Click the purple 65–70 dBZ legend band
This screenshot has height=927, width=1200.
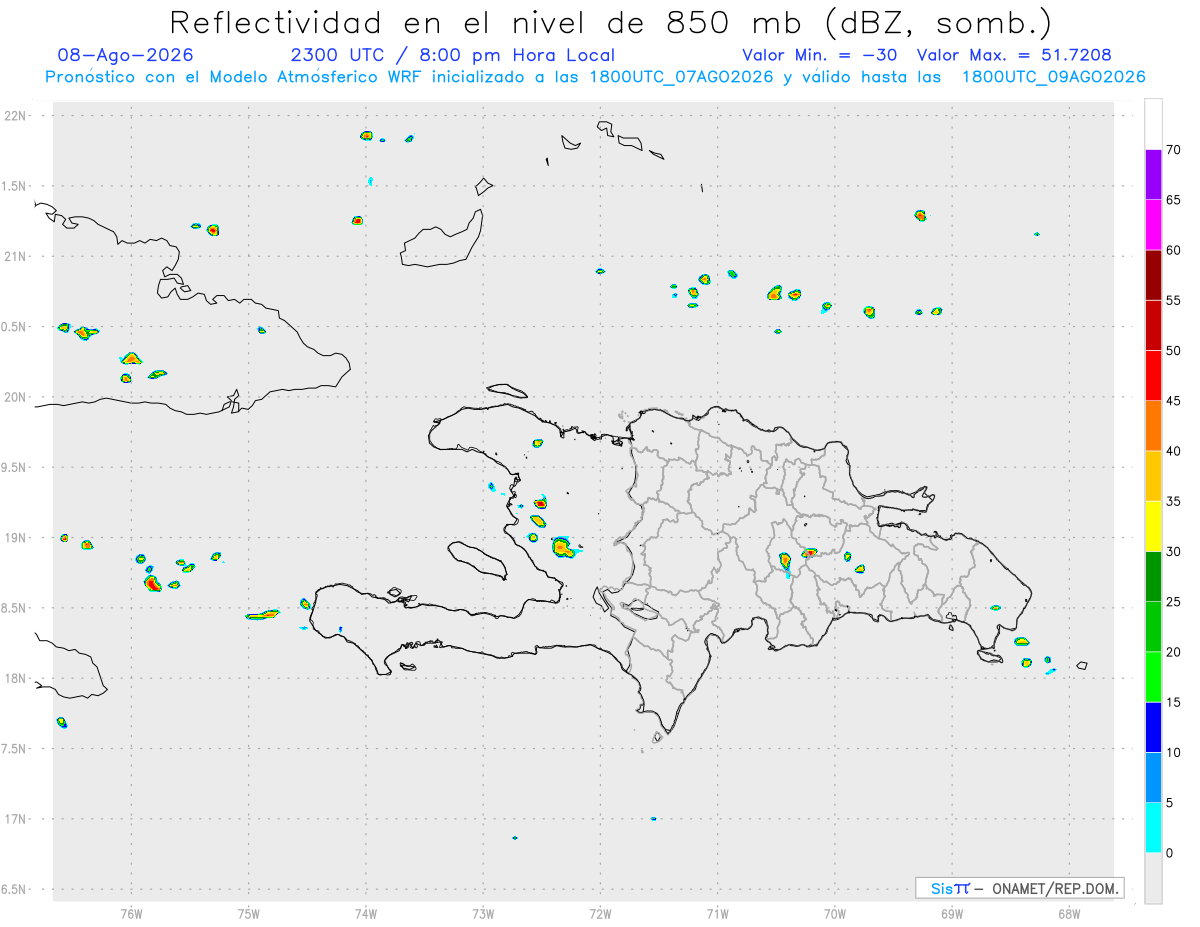[x=1153, y=175]
